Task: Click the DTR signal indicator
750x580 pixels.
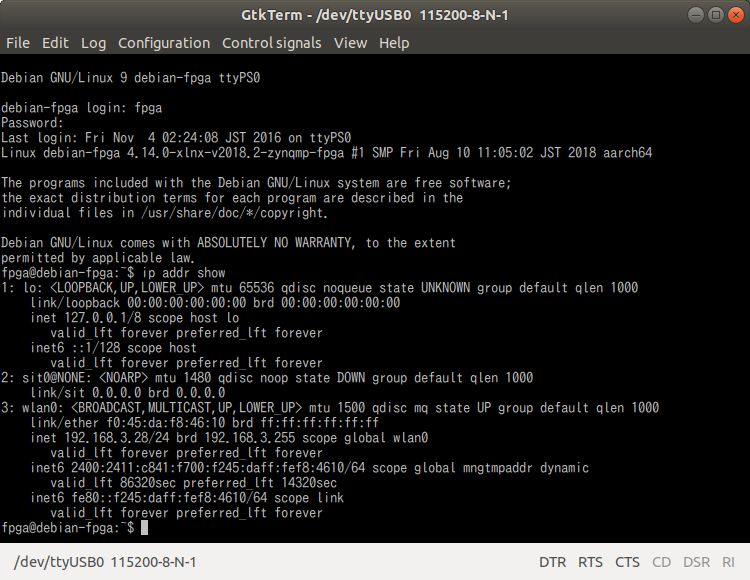Action: [x=552, y=562]
